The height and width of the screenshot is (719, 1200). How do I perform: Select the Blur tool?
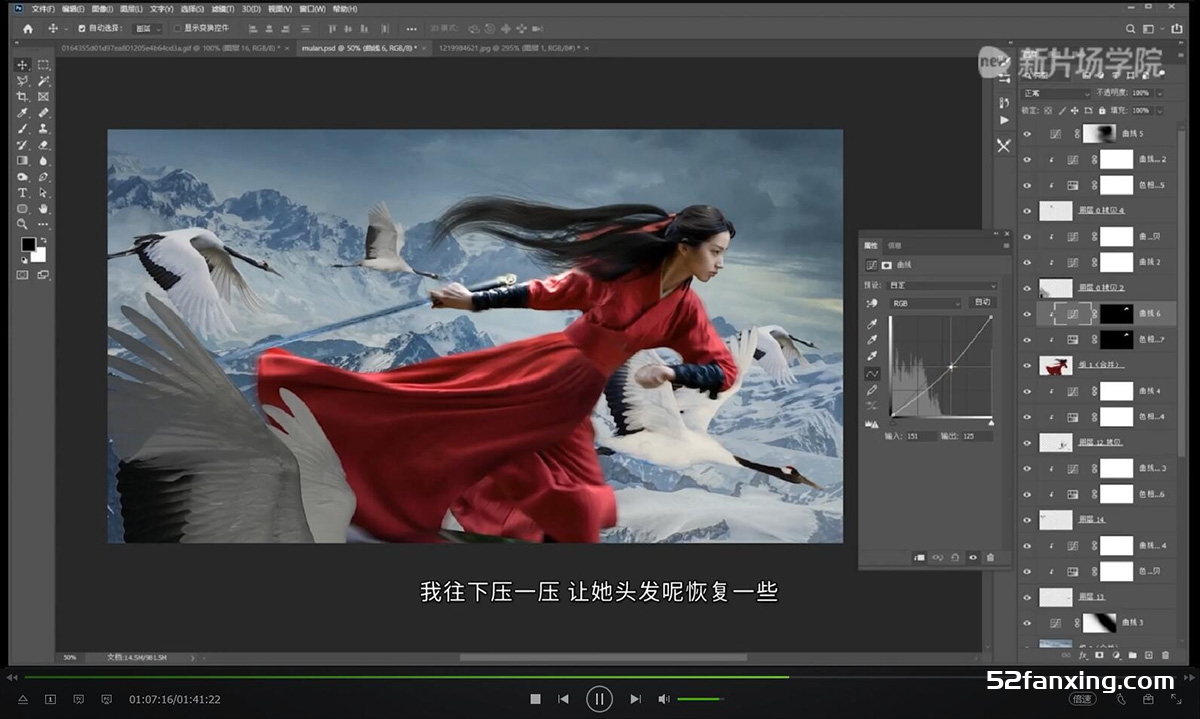coord(43,161)
